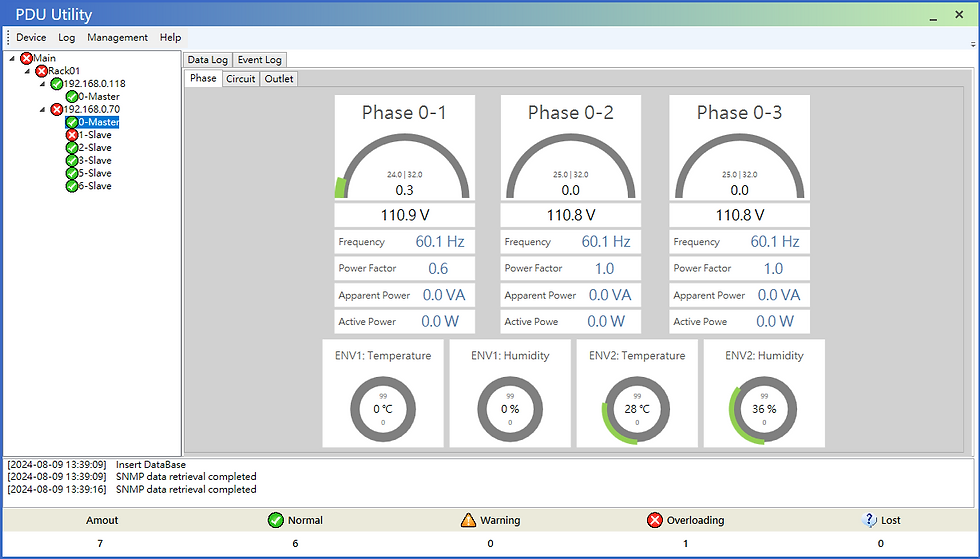
Task: Click the ENV2: Humidity 36 % gauge
Action: point(763,410)
